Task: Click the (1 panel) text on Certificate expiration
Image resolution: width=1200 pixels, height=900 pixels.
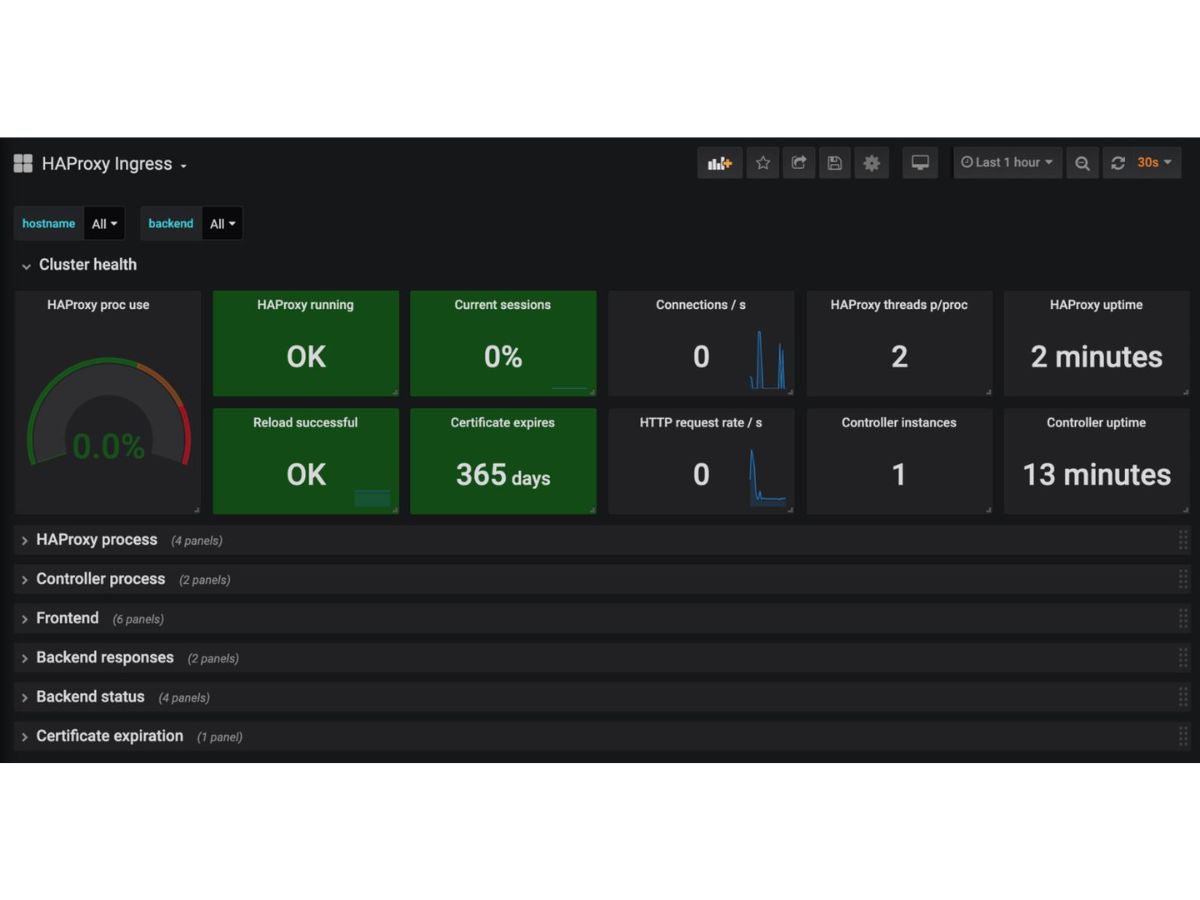Action: 220,737
